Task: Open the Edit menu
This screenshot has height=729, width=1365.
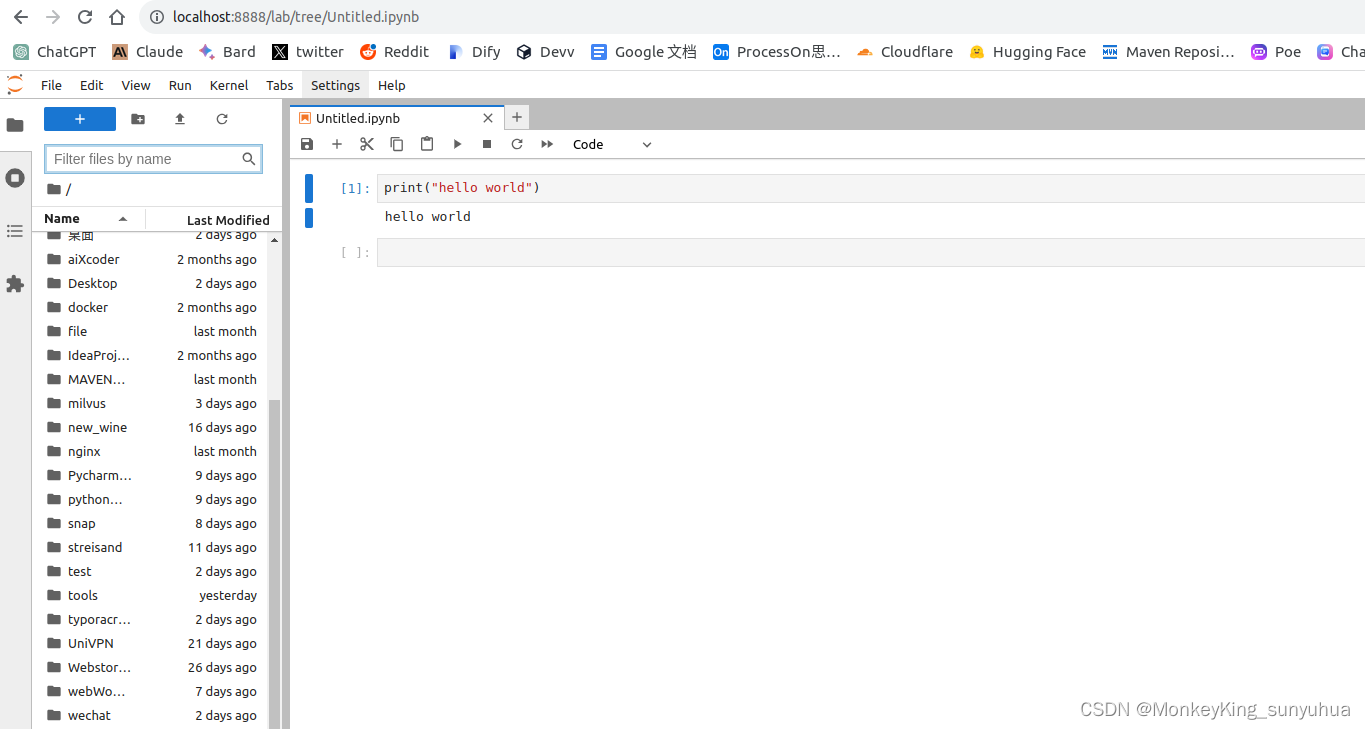Action: click(92, 85)
